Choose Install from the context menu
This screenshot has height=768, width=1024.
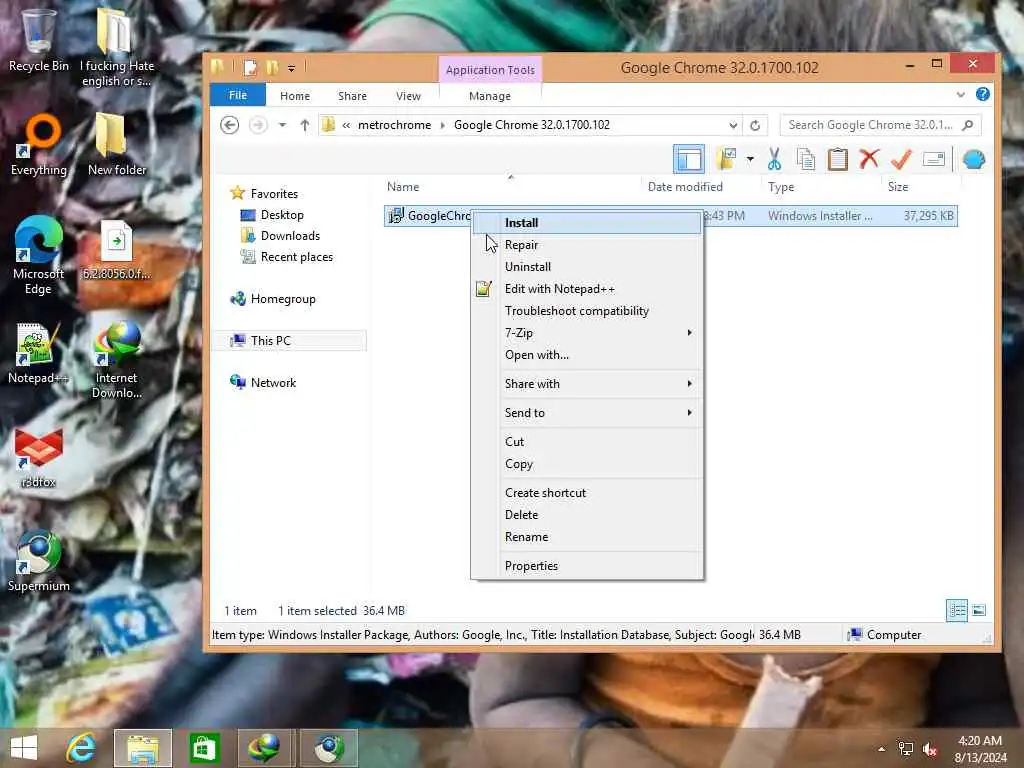587,223
